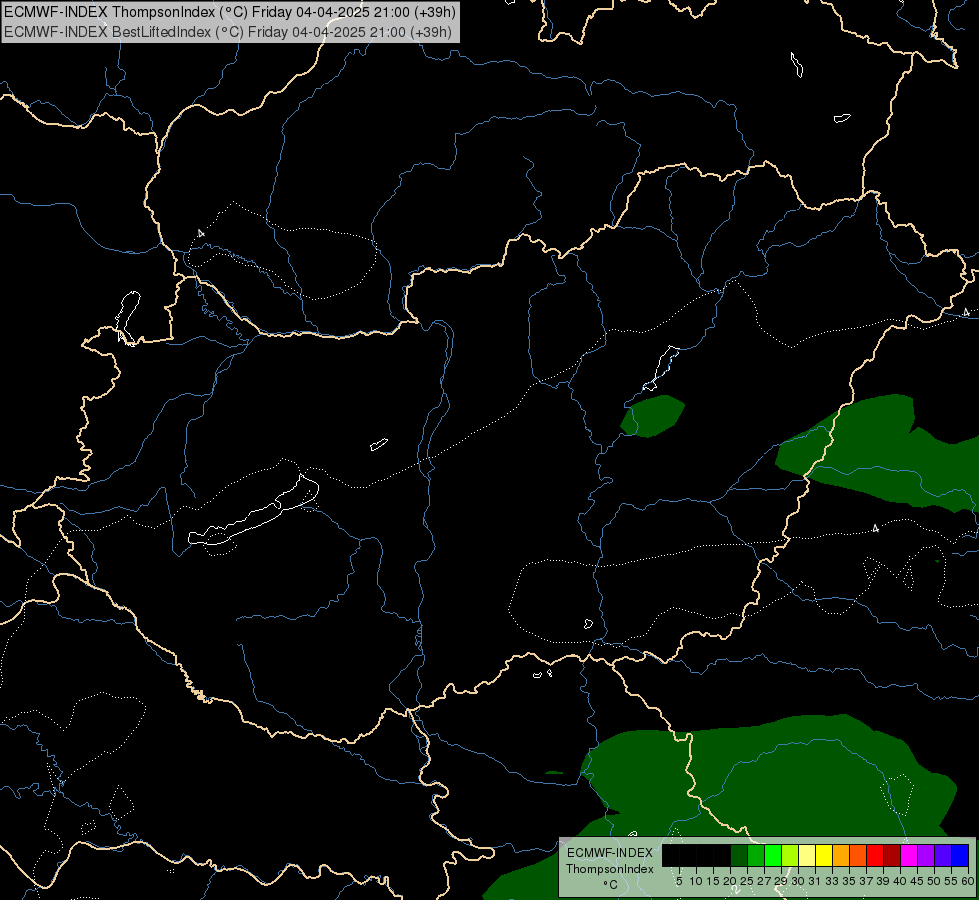Pick the purple 45–50 legend swatch
This screenshot has width=979, height=900.
[927, 855]
